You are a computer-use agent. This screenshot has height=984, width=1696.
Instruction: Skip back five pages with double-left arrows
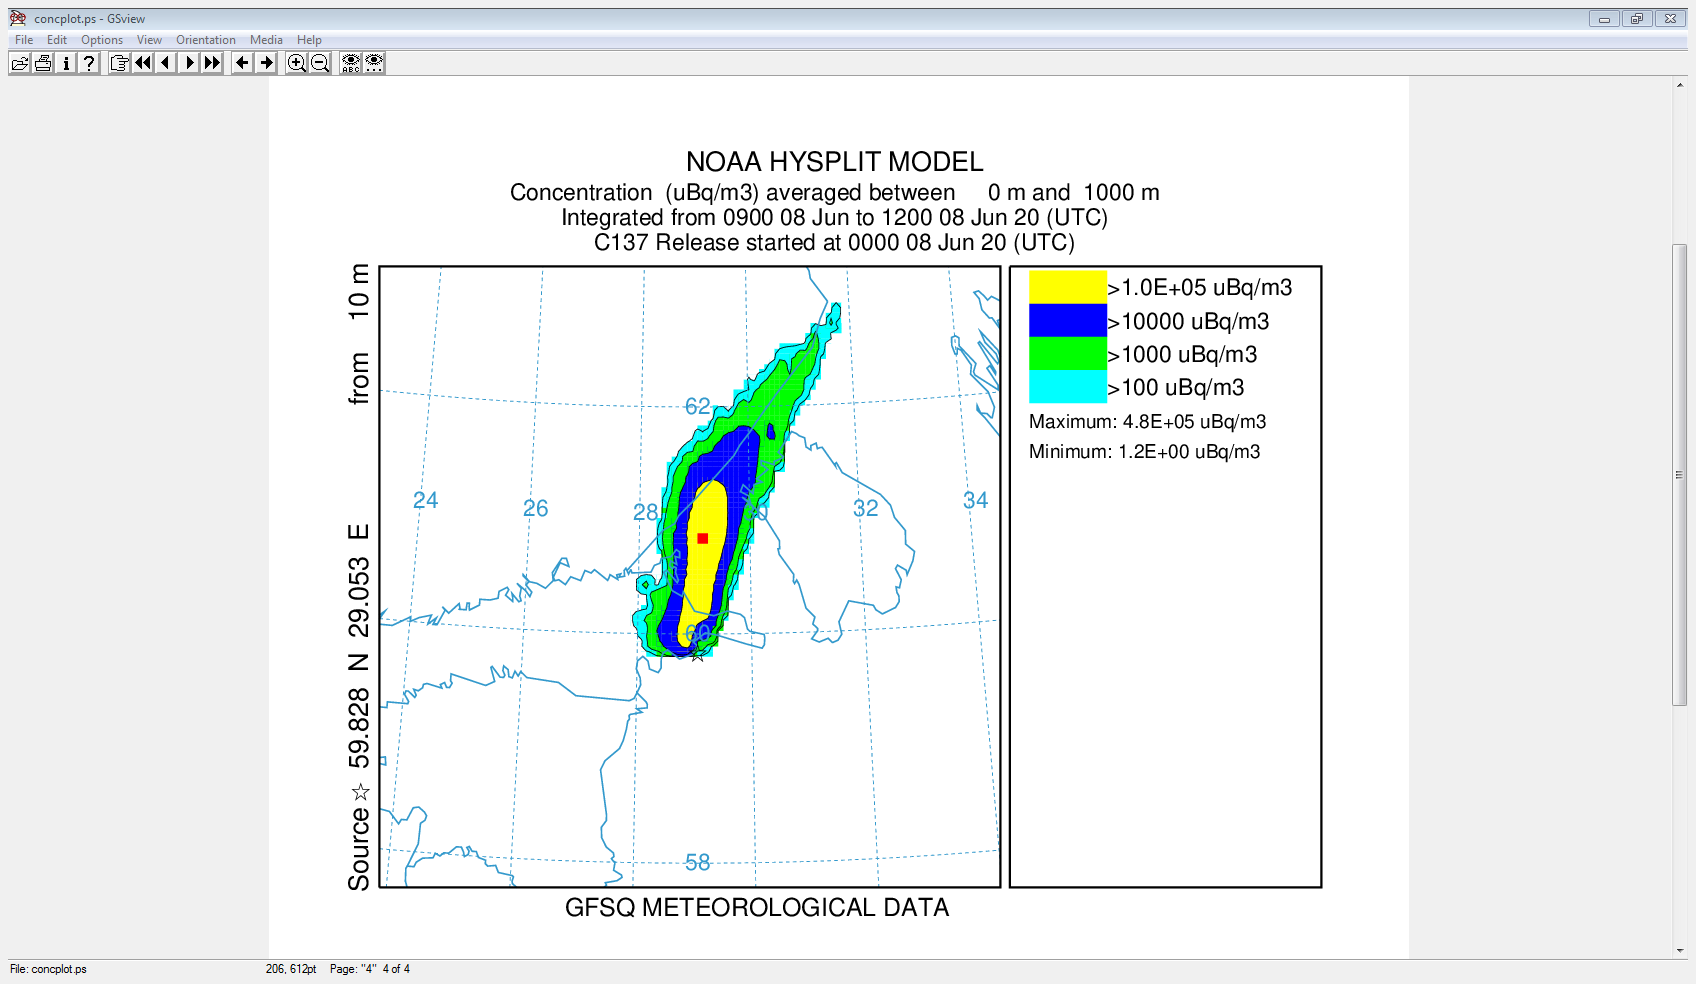[x=143, y=63]
